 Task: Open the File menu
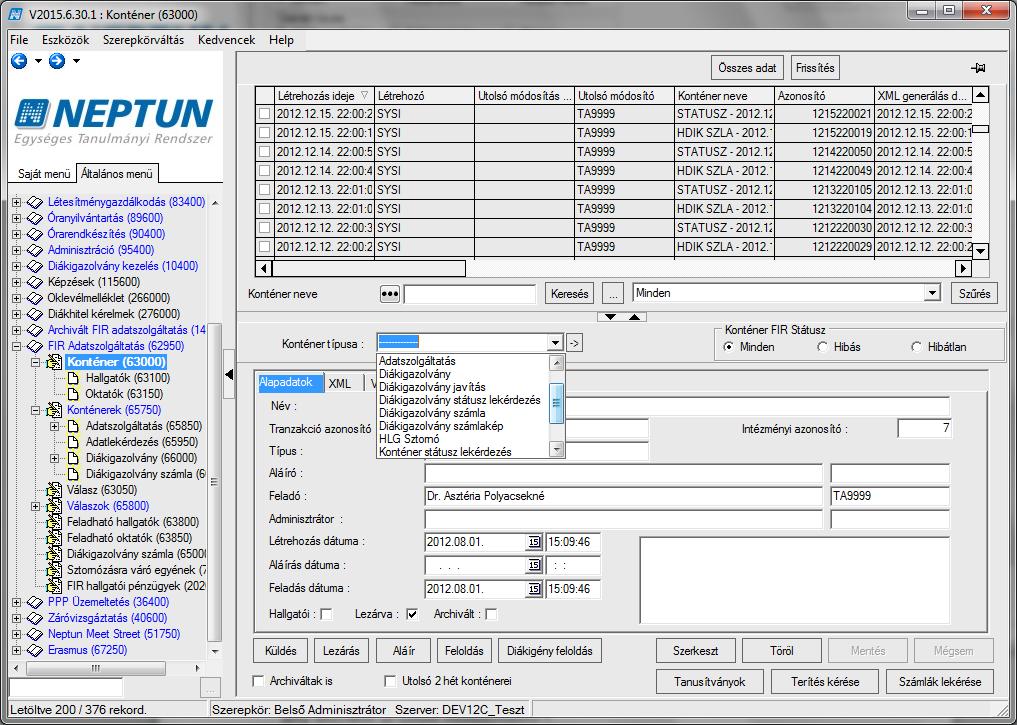[19, 40]
